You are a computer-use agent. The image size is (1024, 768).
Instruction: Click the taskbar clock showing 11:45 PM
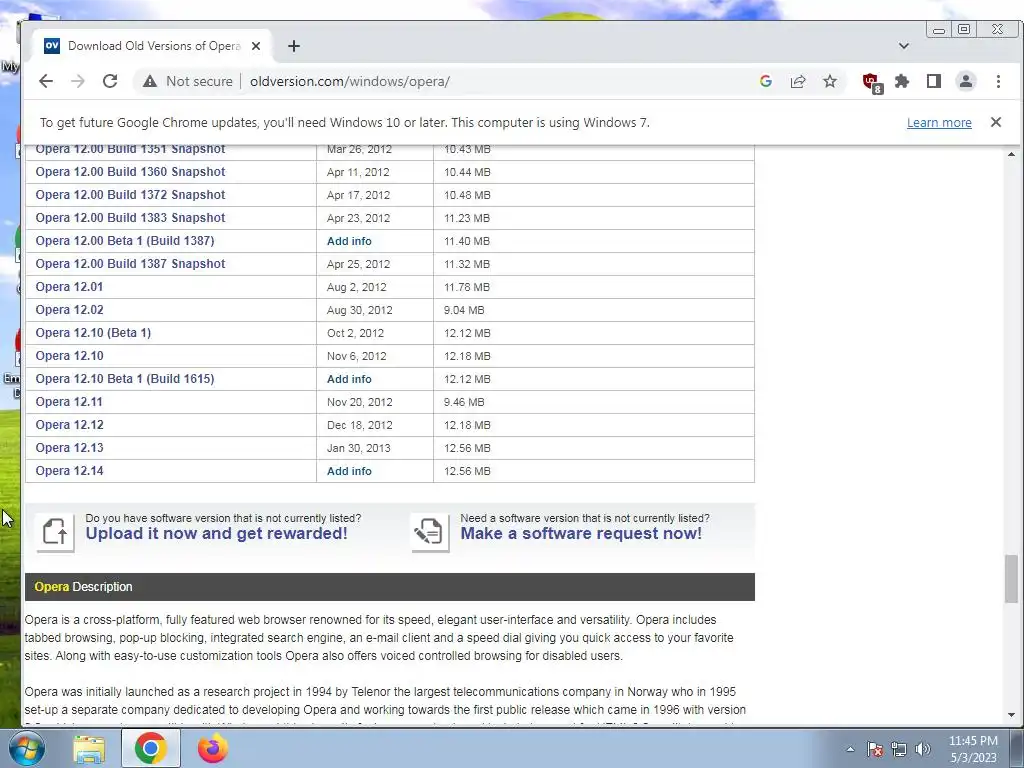click(973, 749)
